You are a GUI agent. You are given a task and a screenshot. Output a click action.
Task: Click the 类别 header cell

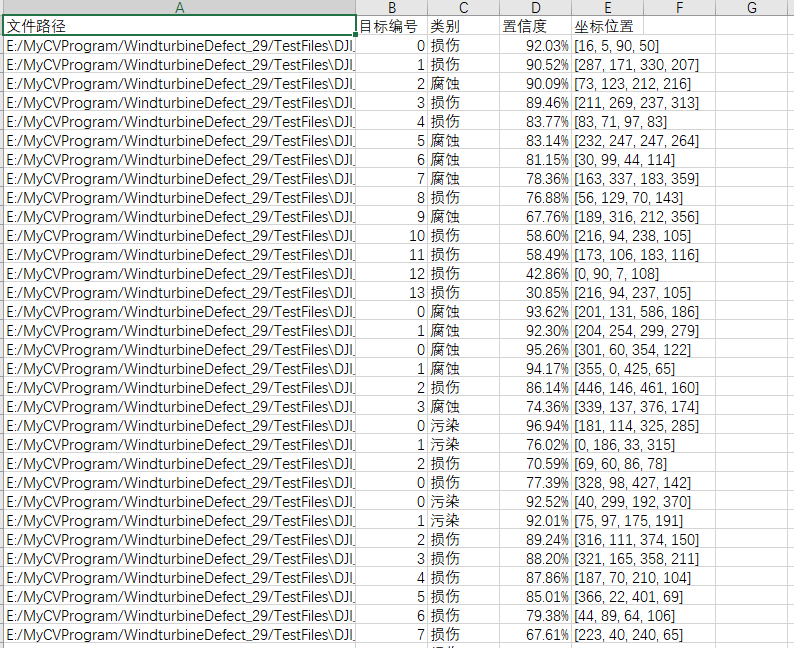[x=464, y=26]
